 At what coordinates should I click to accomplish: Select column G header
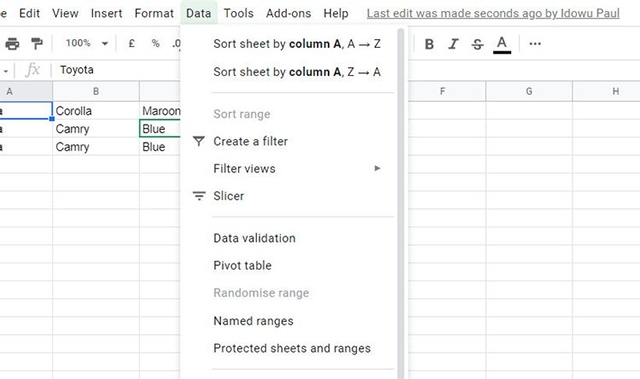tap(529, 91)
